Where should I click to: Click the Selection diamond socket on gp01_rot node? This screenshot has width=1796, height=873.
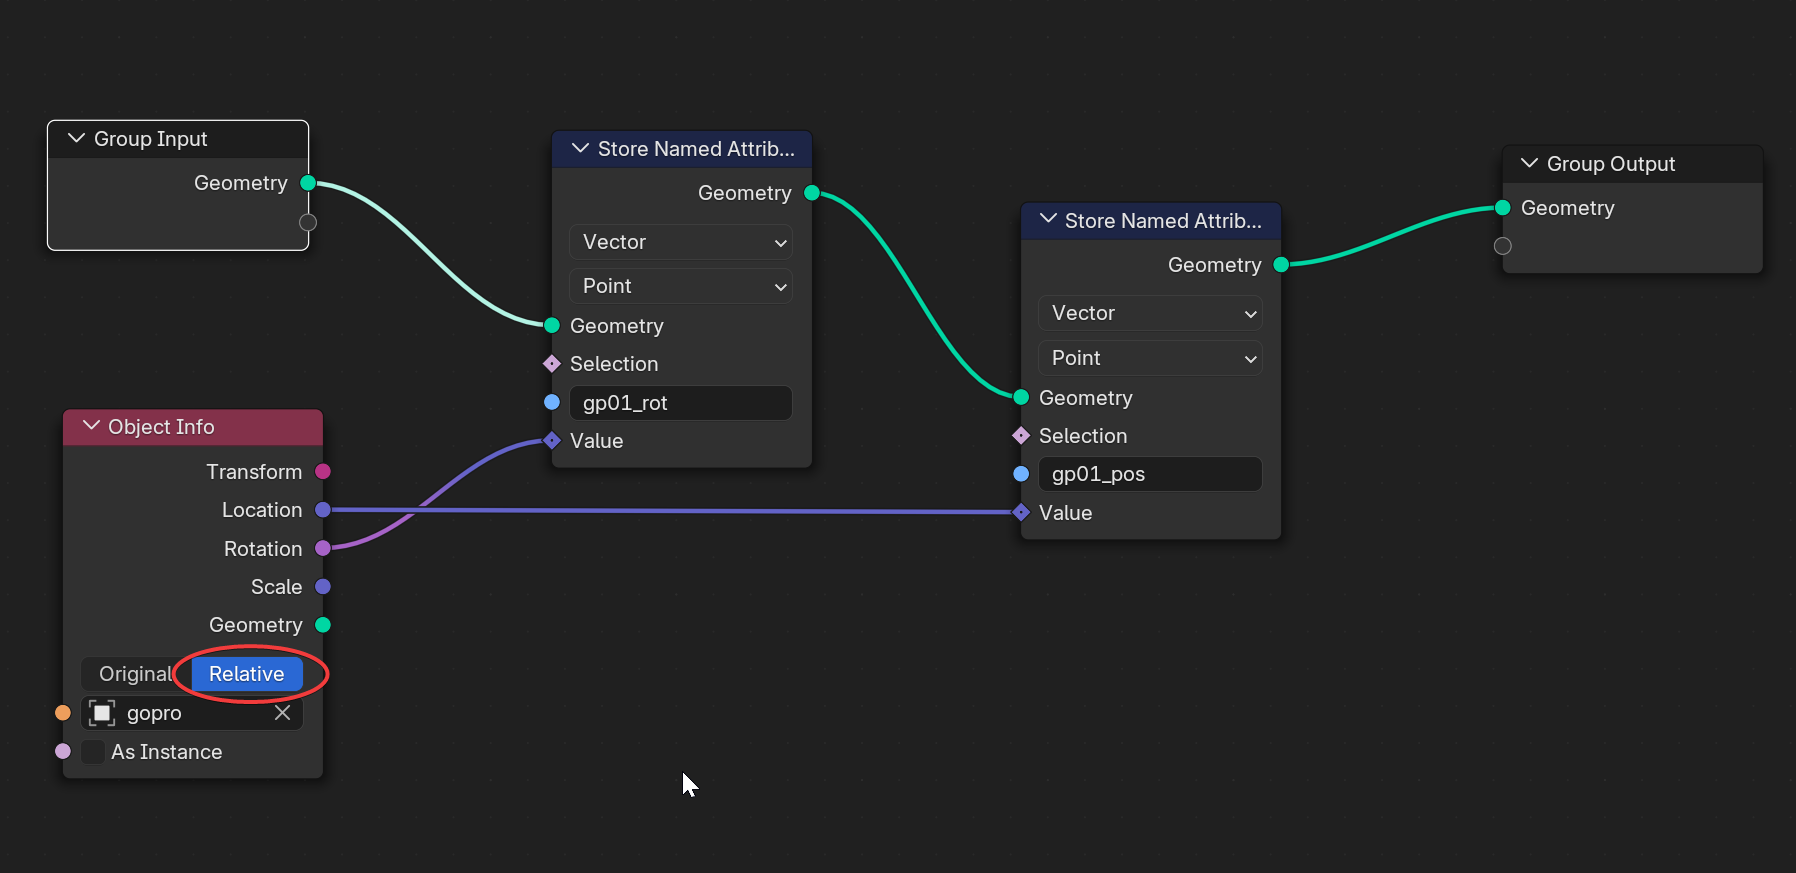(552, 364)
